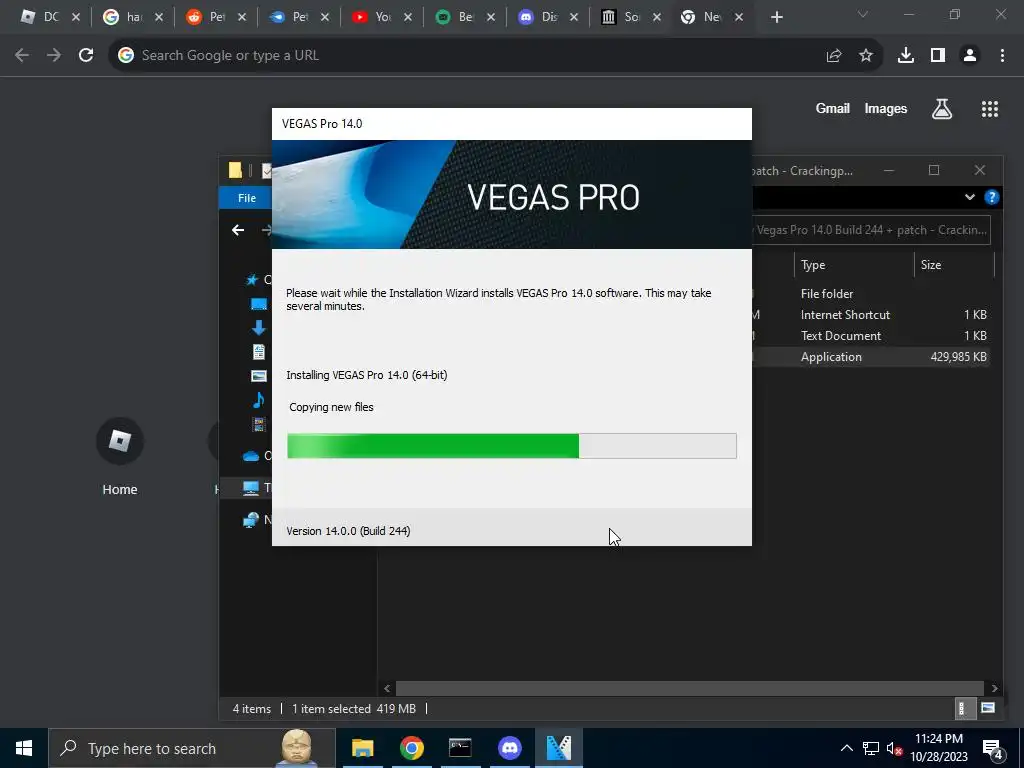Bookmark this tab with the star icon
Viewport: 1024px width, 768px height.
pyautogui.click(x=866, y=56)
